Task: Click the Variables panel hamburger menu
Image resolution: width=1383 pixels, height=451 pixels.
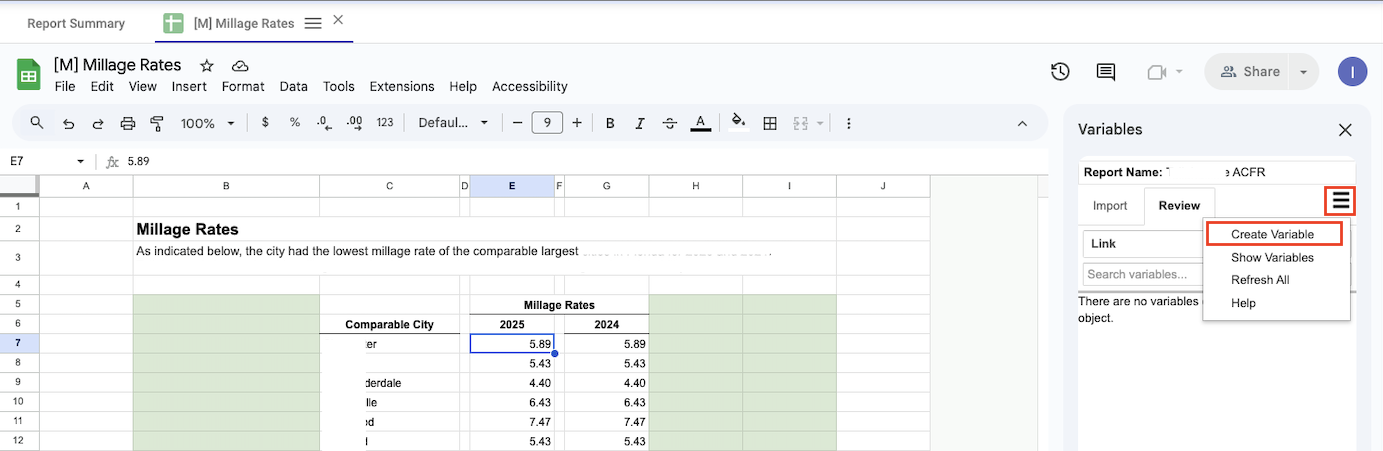Action: pyautogui.click(x=1341, y=201)
